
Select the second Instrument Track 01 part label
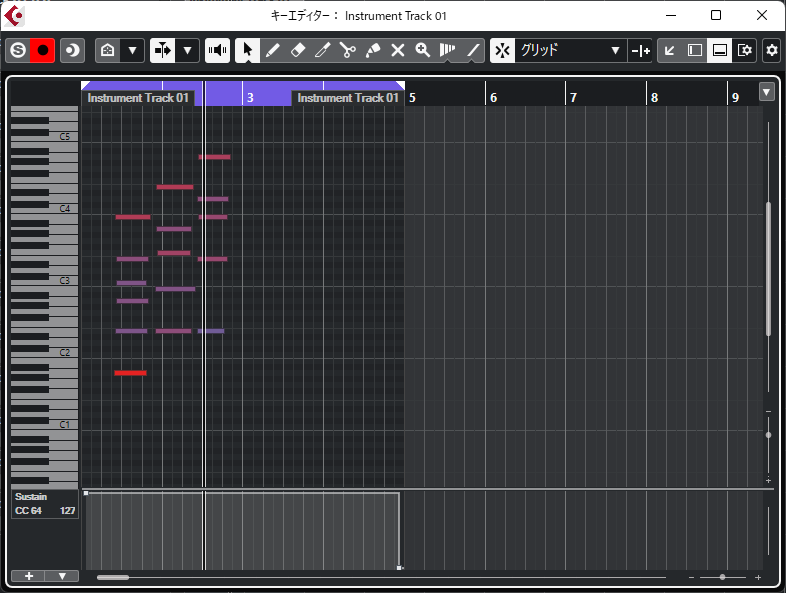click(348, 98)
